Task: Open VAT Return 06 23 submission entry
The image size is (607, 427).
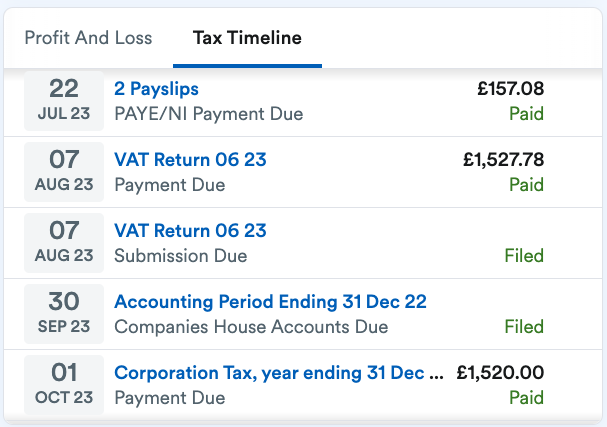Action: (x=190, y=230)
